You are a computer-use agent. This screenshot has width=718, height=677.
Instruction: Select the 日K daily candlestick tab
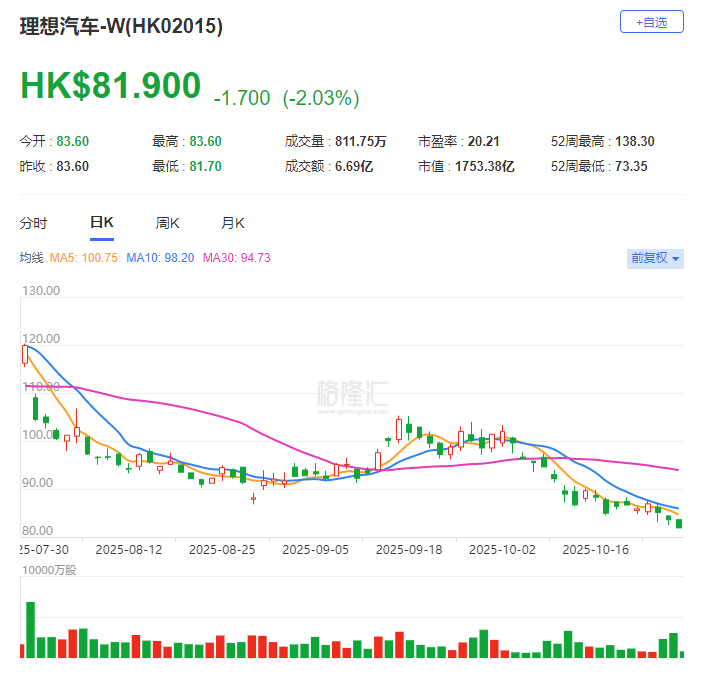click(101, 223)
